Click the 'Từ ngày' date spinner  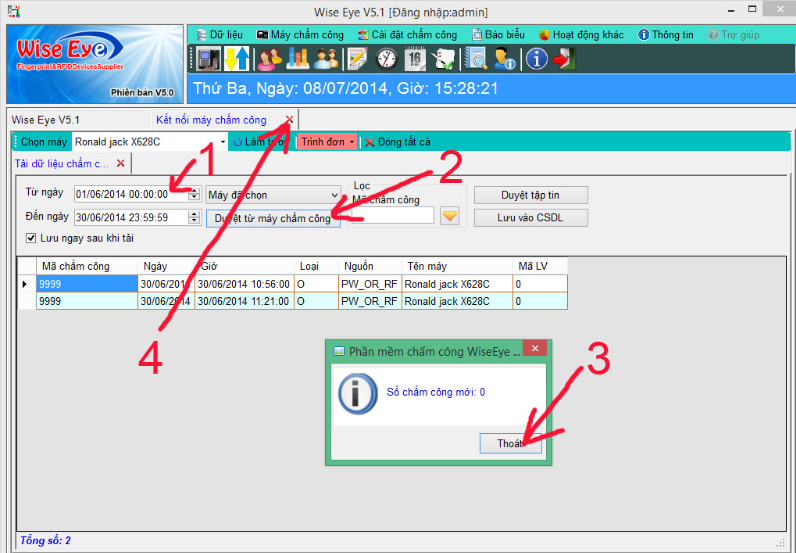(194, 194)
